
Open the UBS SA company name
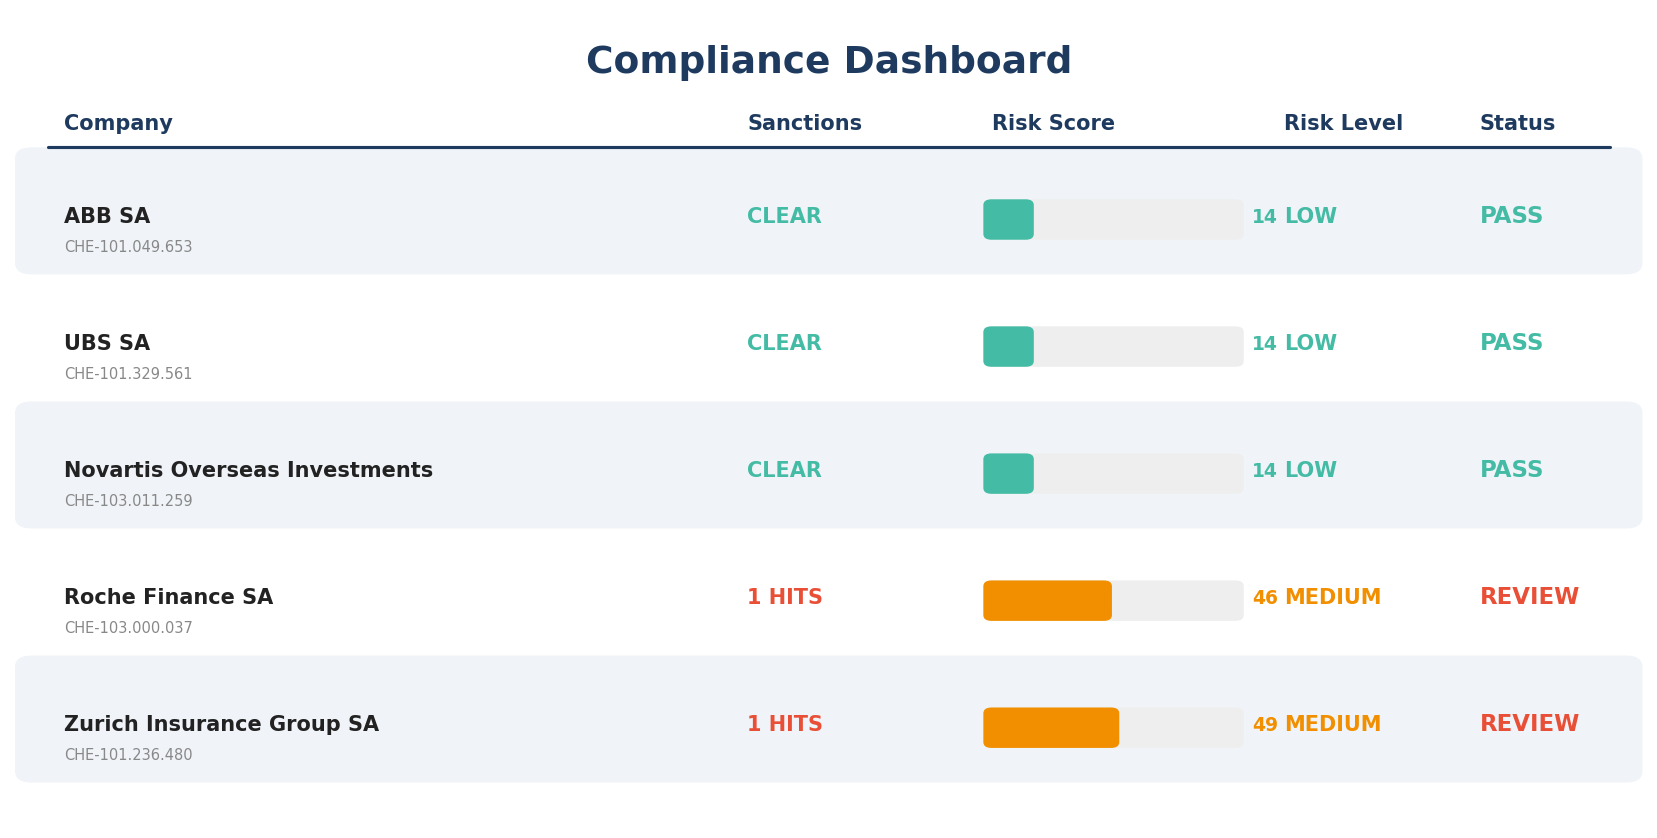pos(107,344)
